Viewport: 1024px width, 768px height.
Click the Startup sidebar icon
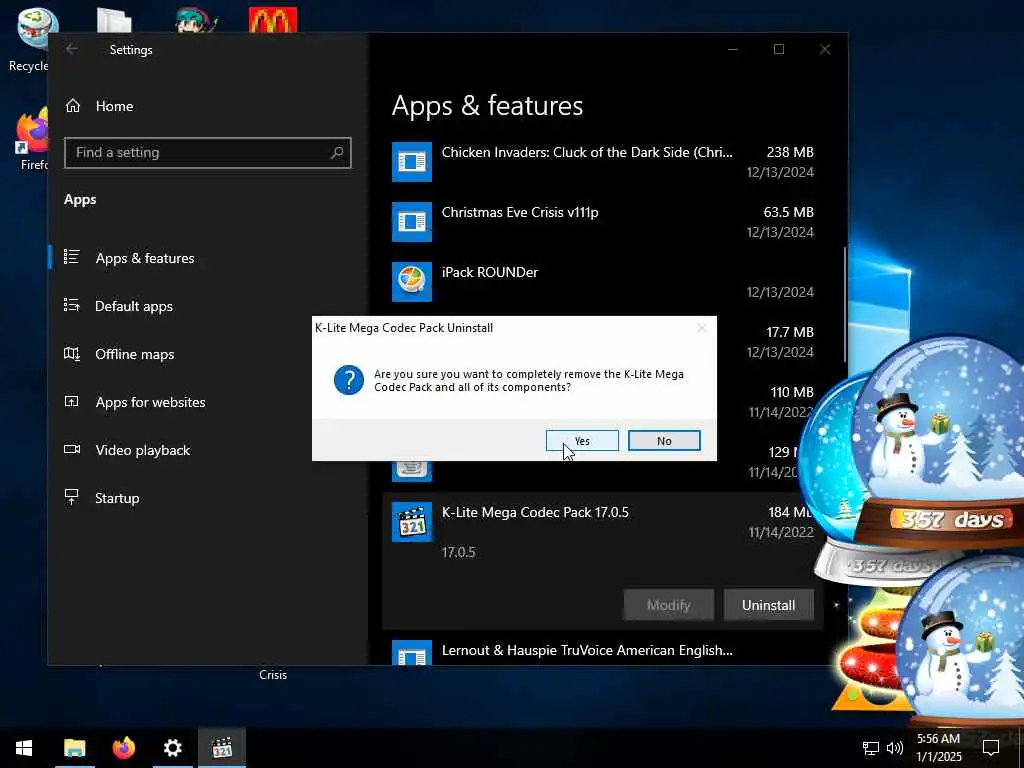[72, 497]
